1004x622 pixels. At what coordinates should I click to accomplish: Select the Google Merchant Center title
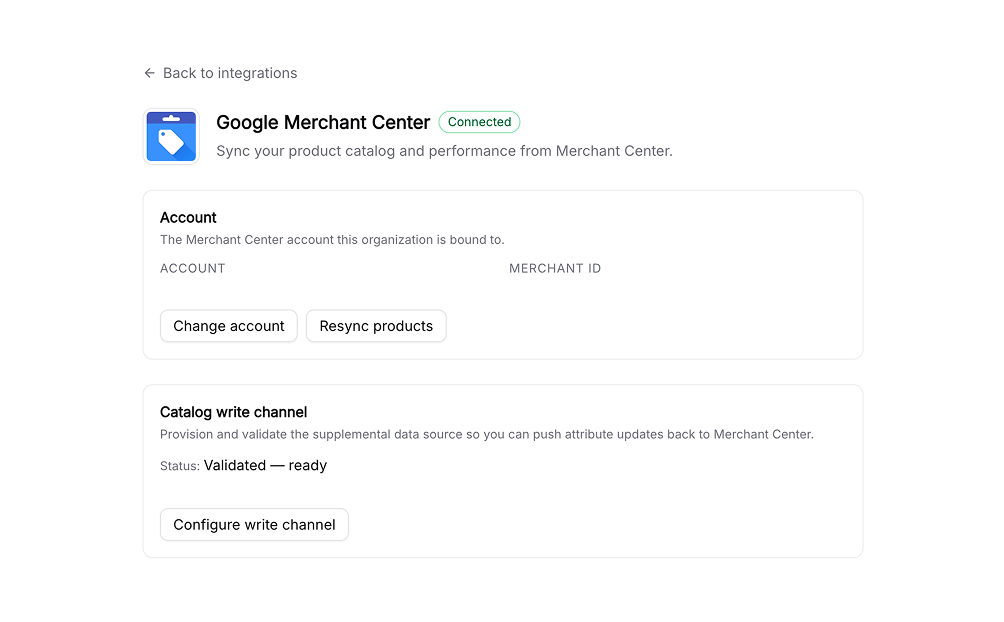(323, 122)
